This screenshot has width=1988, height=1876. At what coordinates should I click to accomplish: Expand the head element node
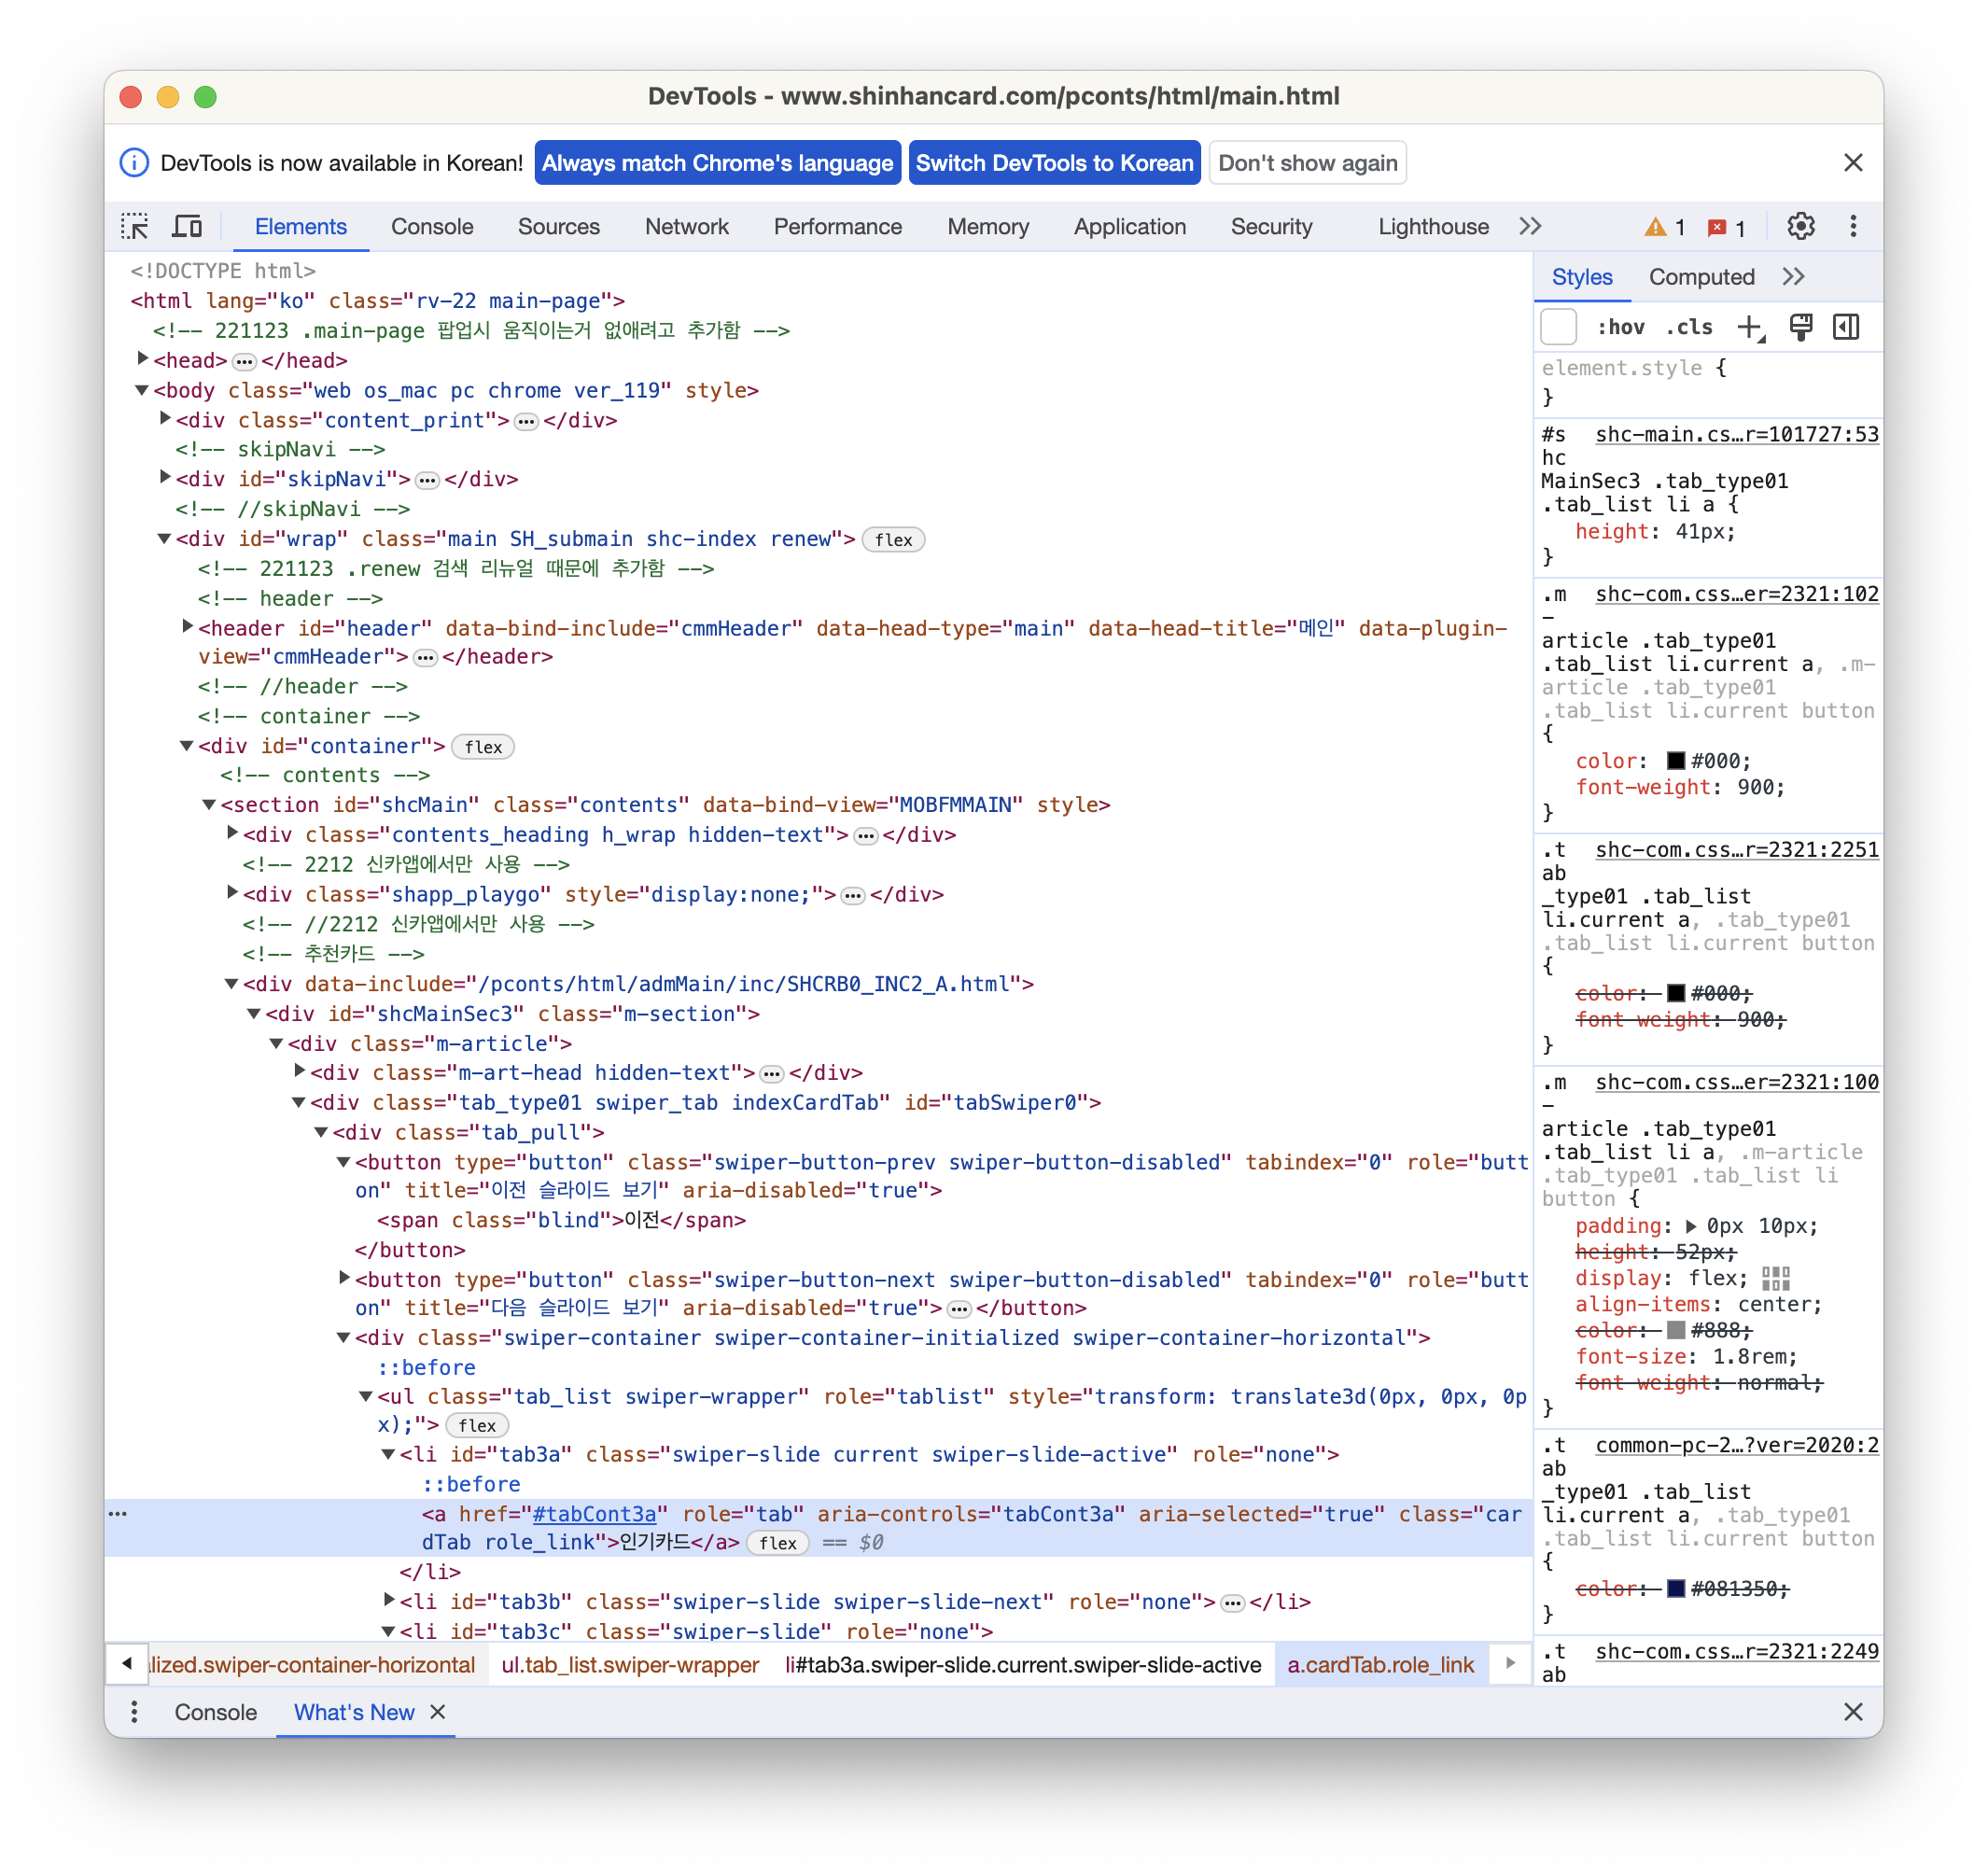[x=143, y=359]
